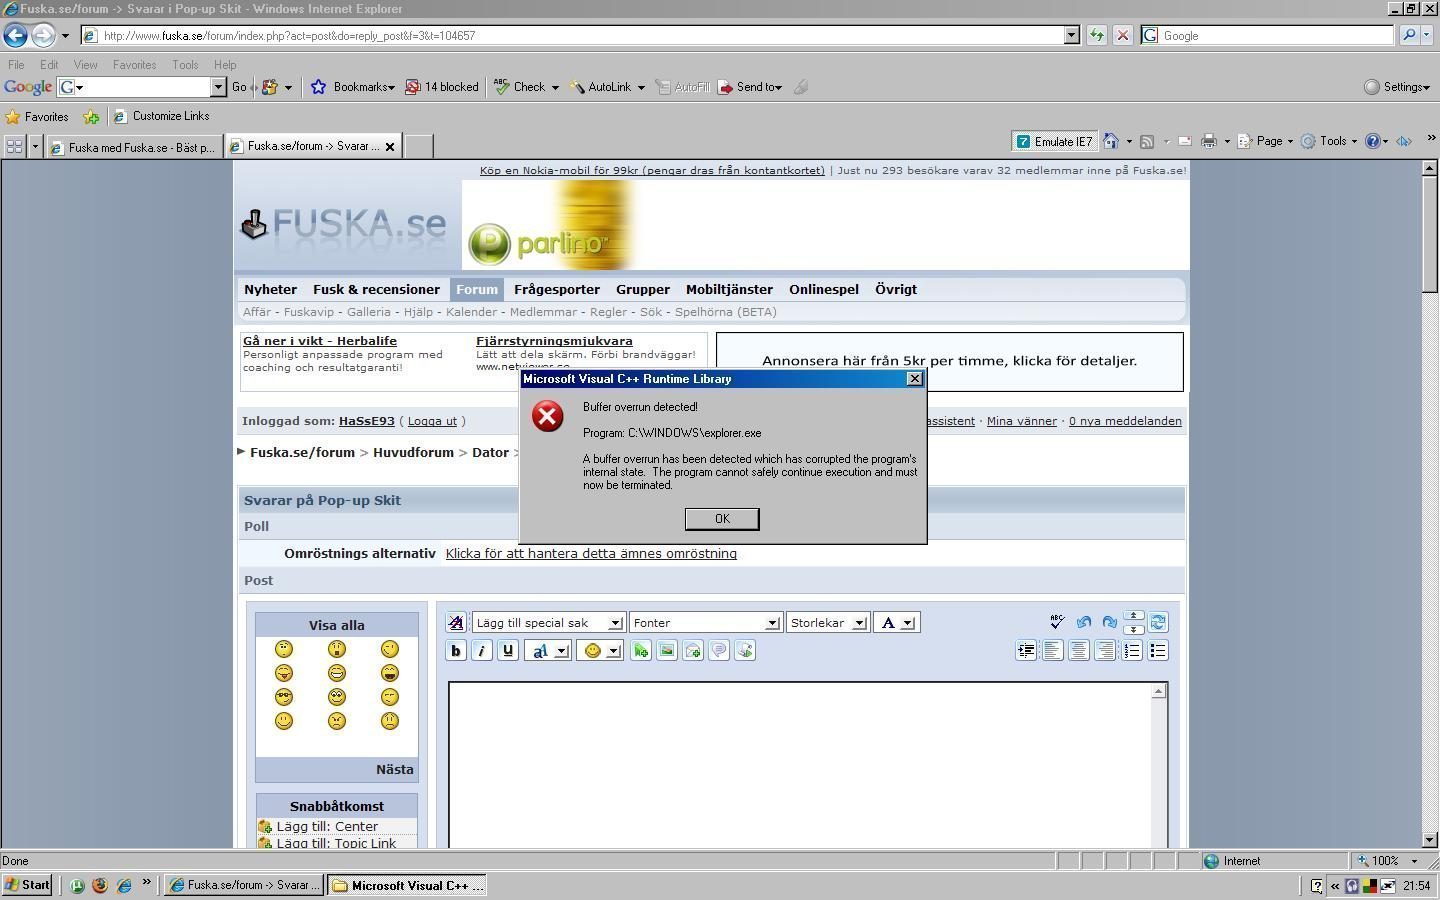Click the back navigation button
1440x900 pixels.
(15, 35)
